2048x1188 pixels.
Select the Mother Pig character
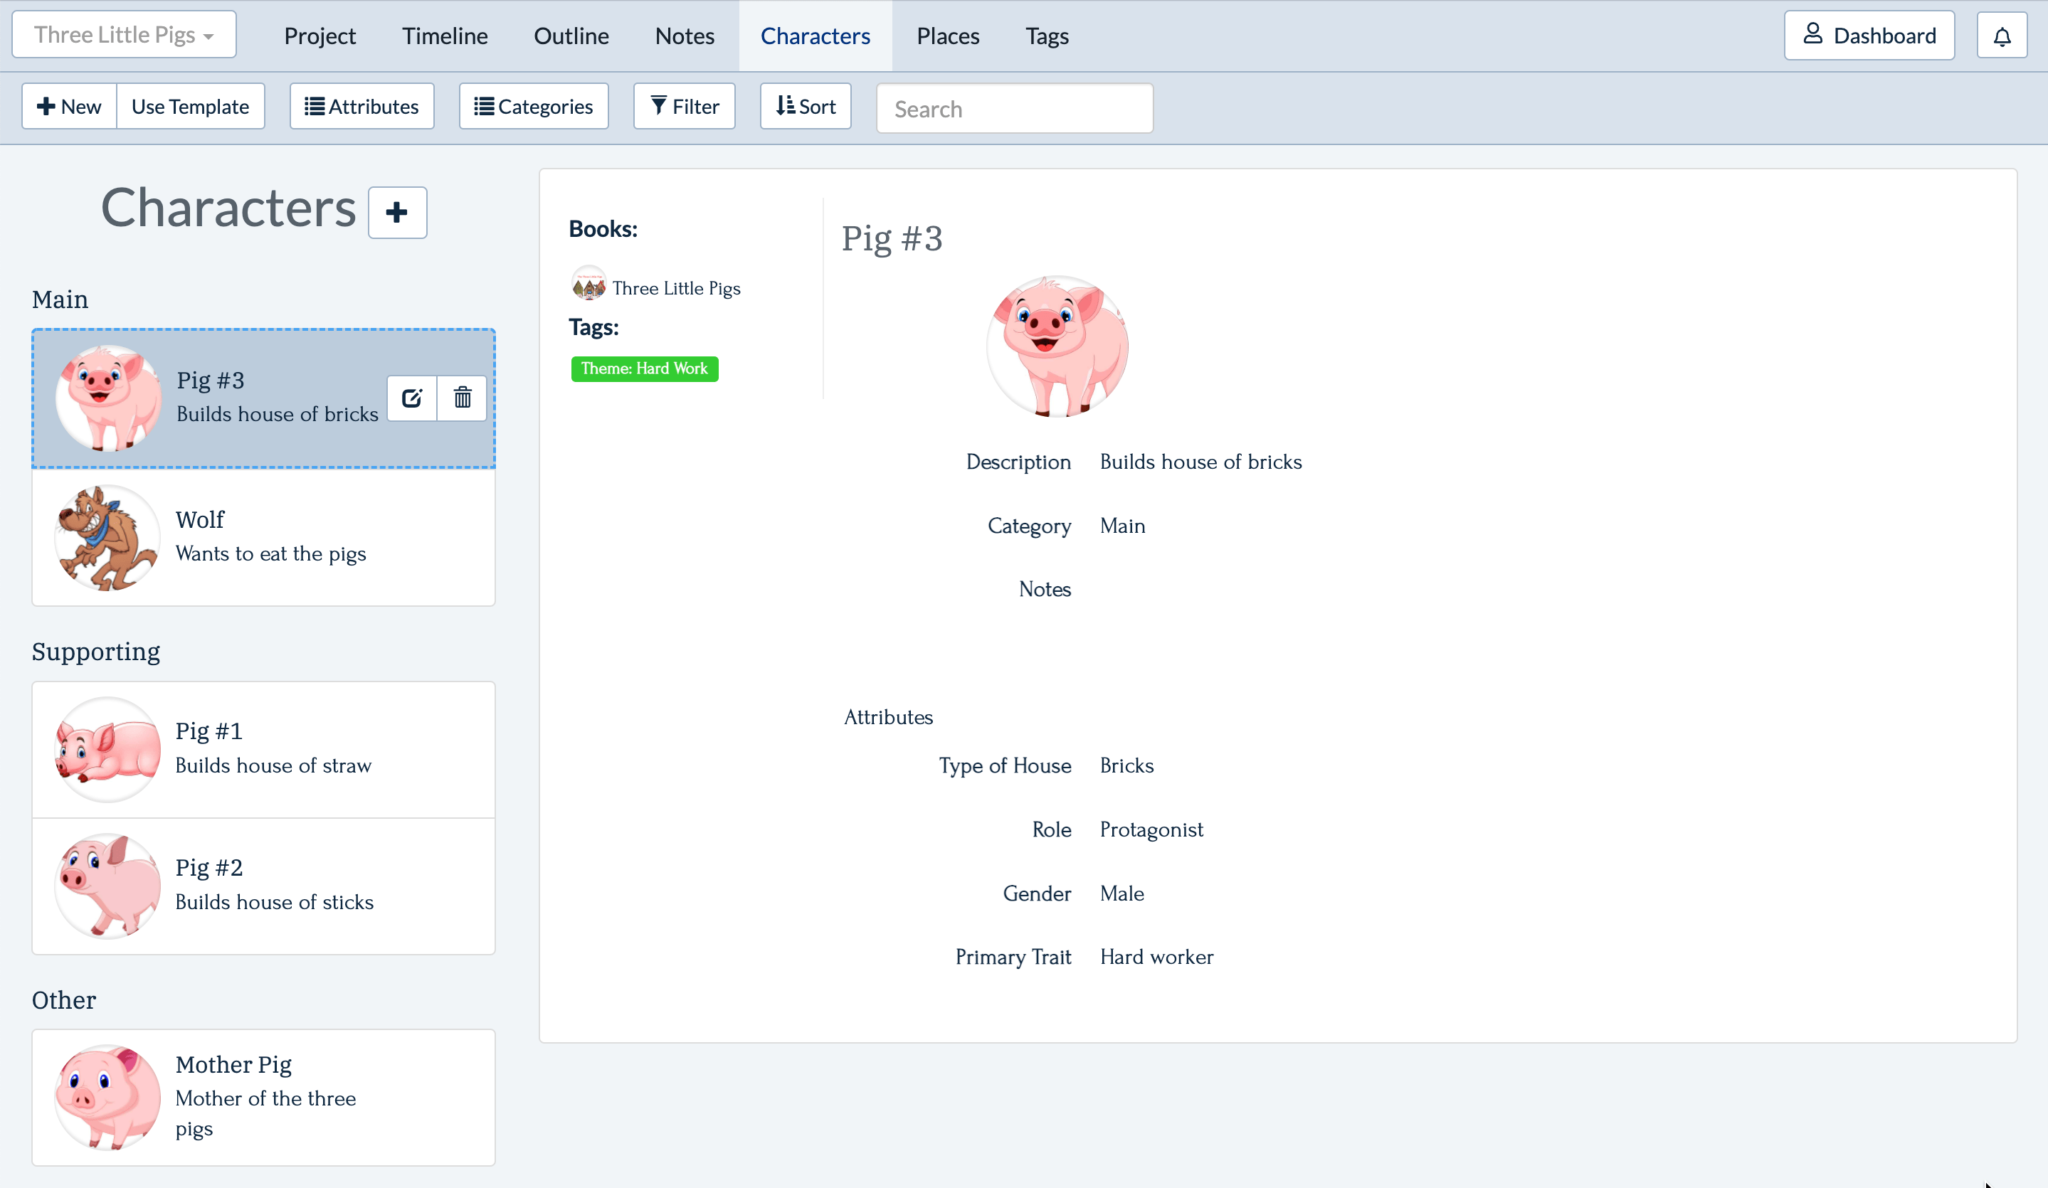click(264, 1097)
